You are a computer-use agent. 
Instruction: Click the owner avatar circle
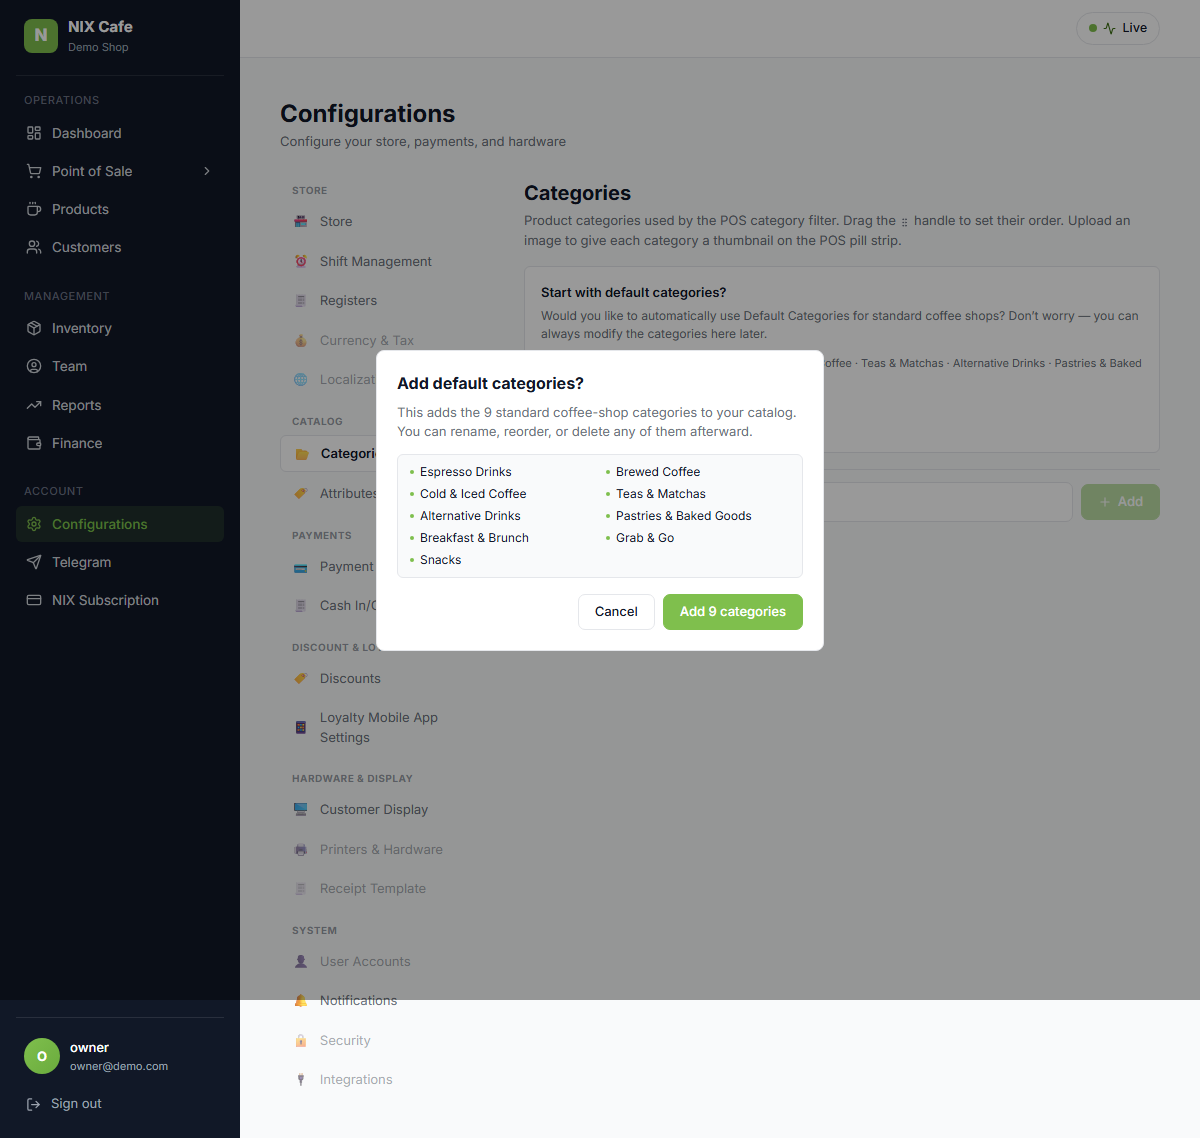(42, 1056)
